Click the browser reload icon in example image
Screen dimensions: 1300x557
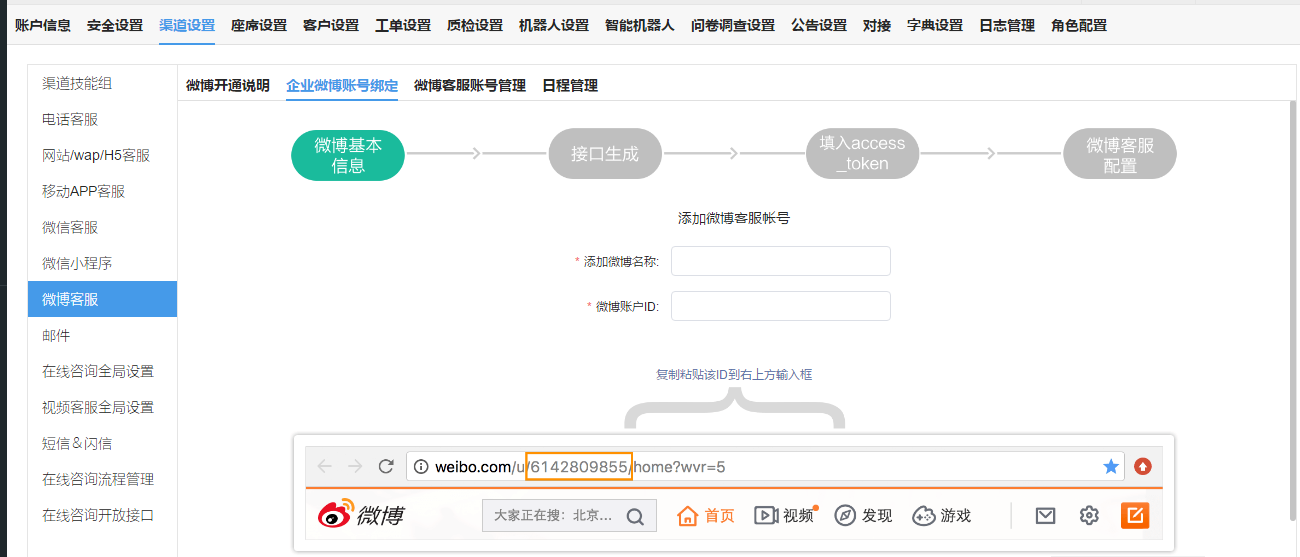pyautogui.click(x=386, y=466)
